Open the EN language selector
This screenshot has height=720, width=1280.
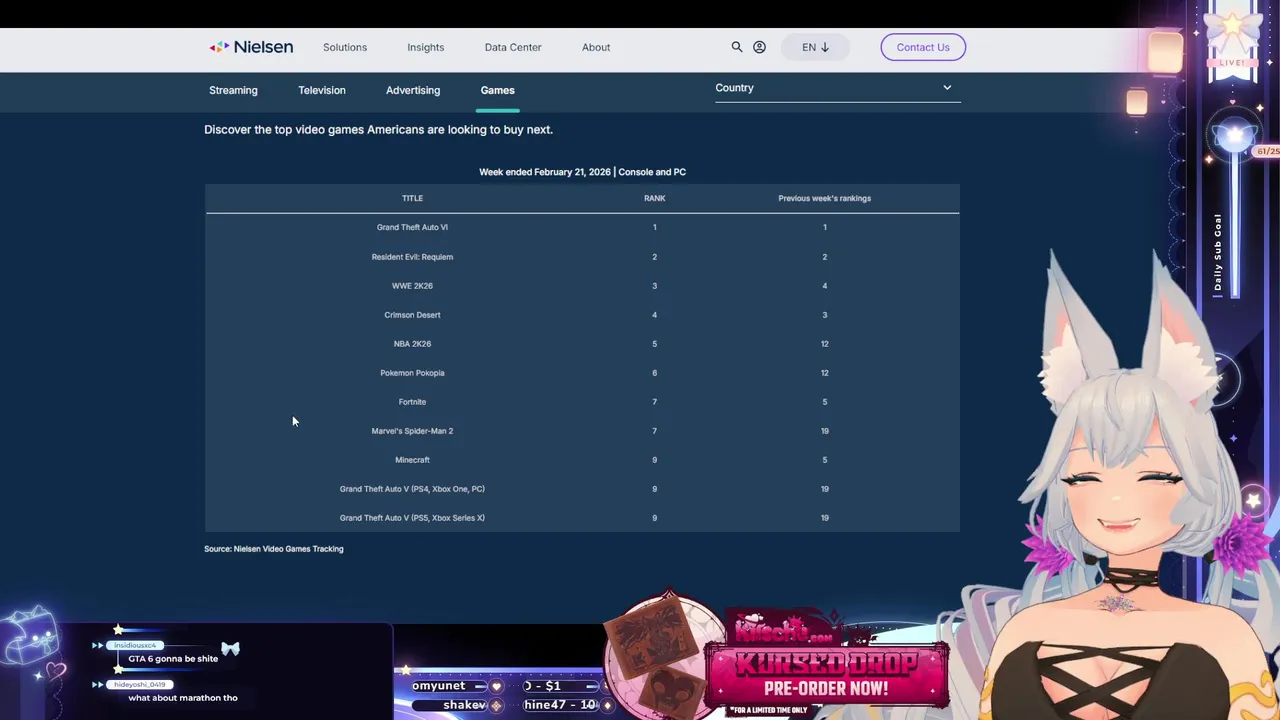(x=815, y=47)
